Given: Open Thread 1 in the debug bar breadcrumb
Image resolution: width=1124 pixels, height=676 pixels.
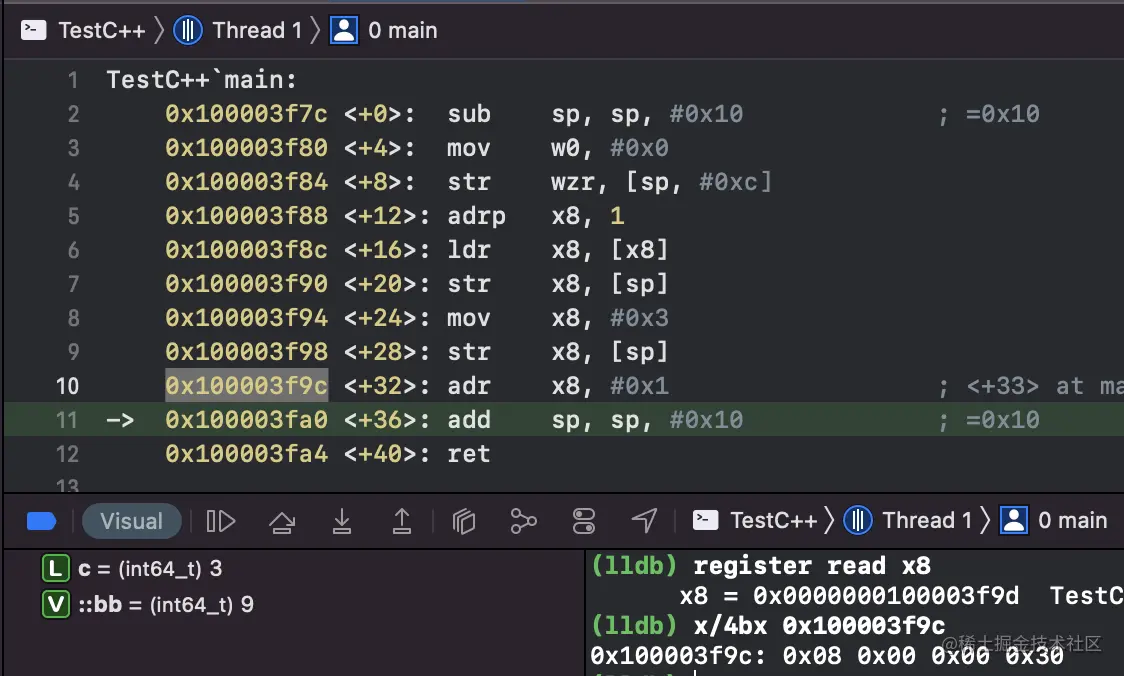Looking at the screenshot, I should click(927, 520).
